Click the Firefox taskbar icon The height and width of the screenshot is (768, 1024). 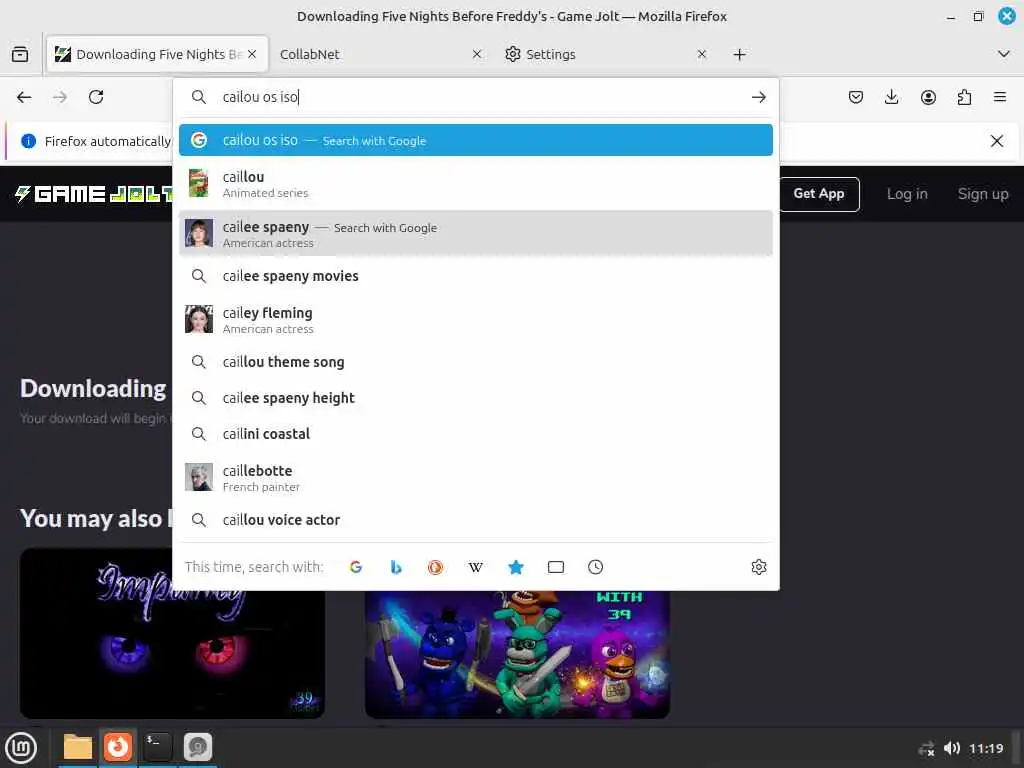pyautogui.click(x=118, y=747)
